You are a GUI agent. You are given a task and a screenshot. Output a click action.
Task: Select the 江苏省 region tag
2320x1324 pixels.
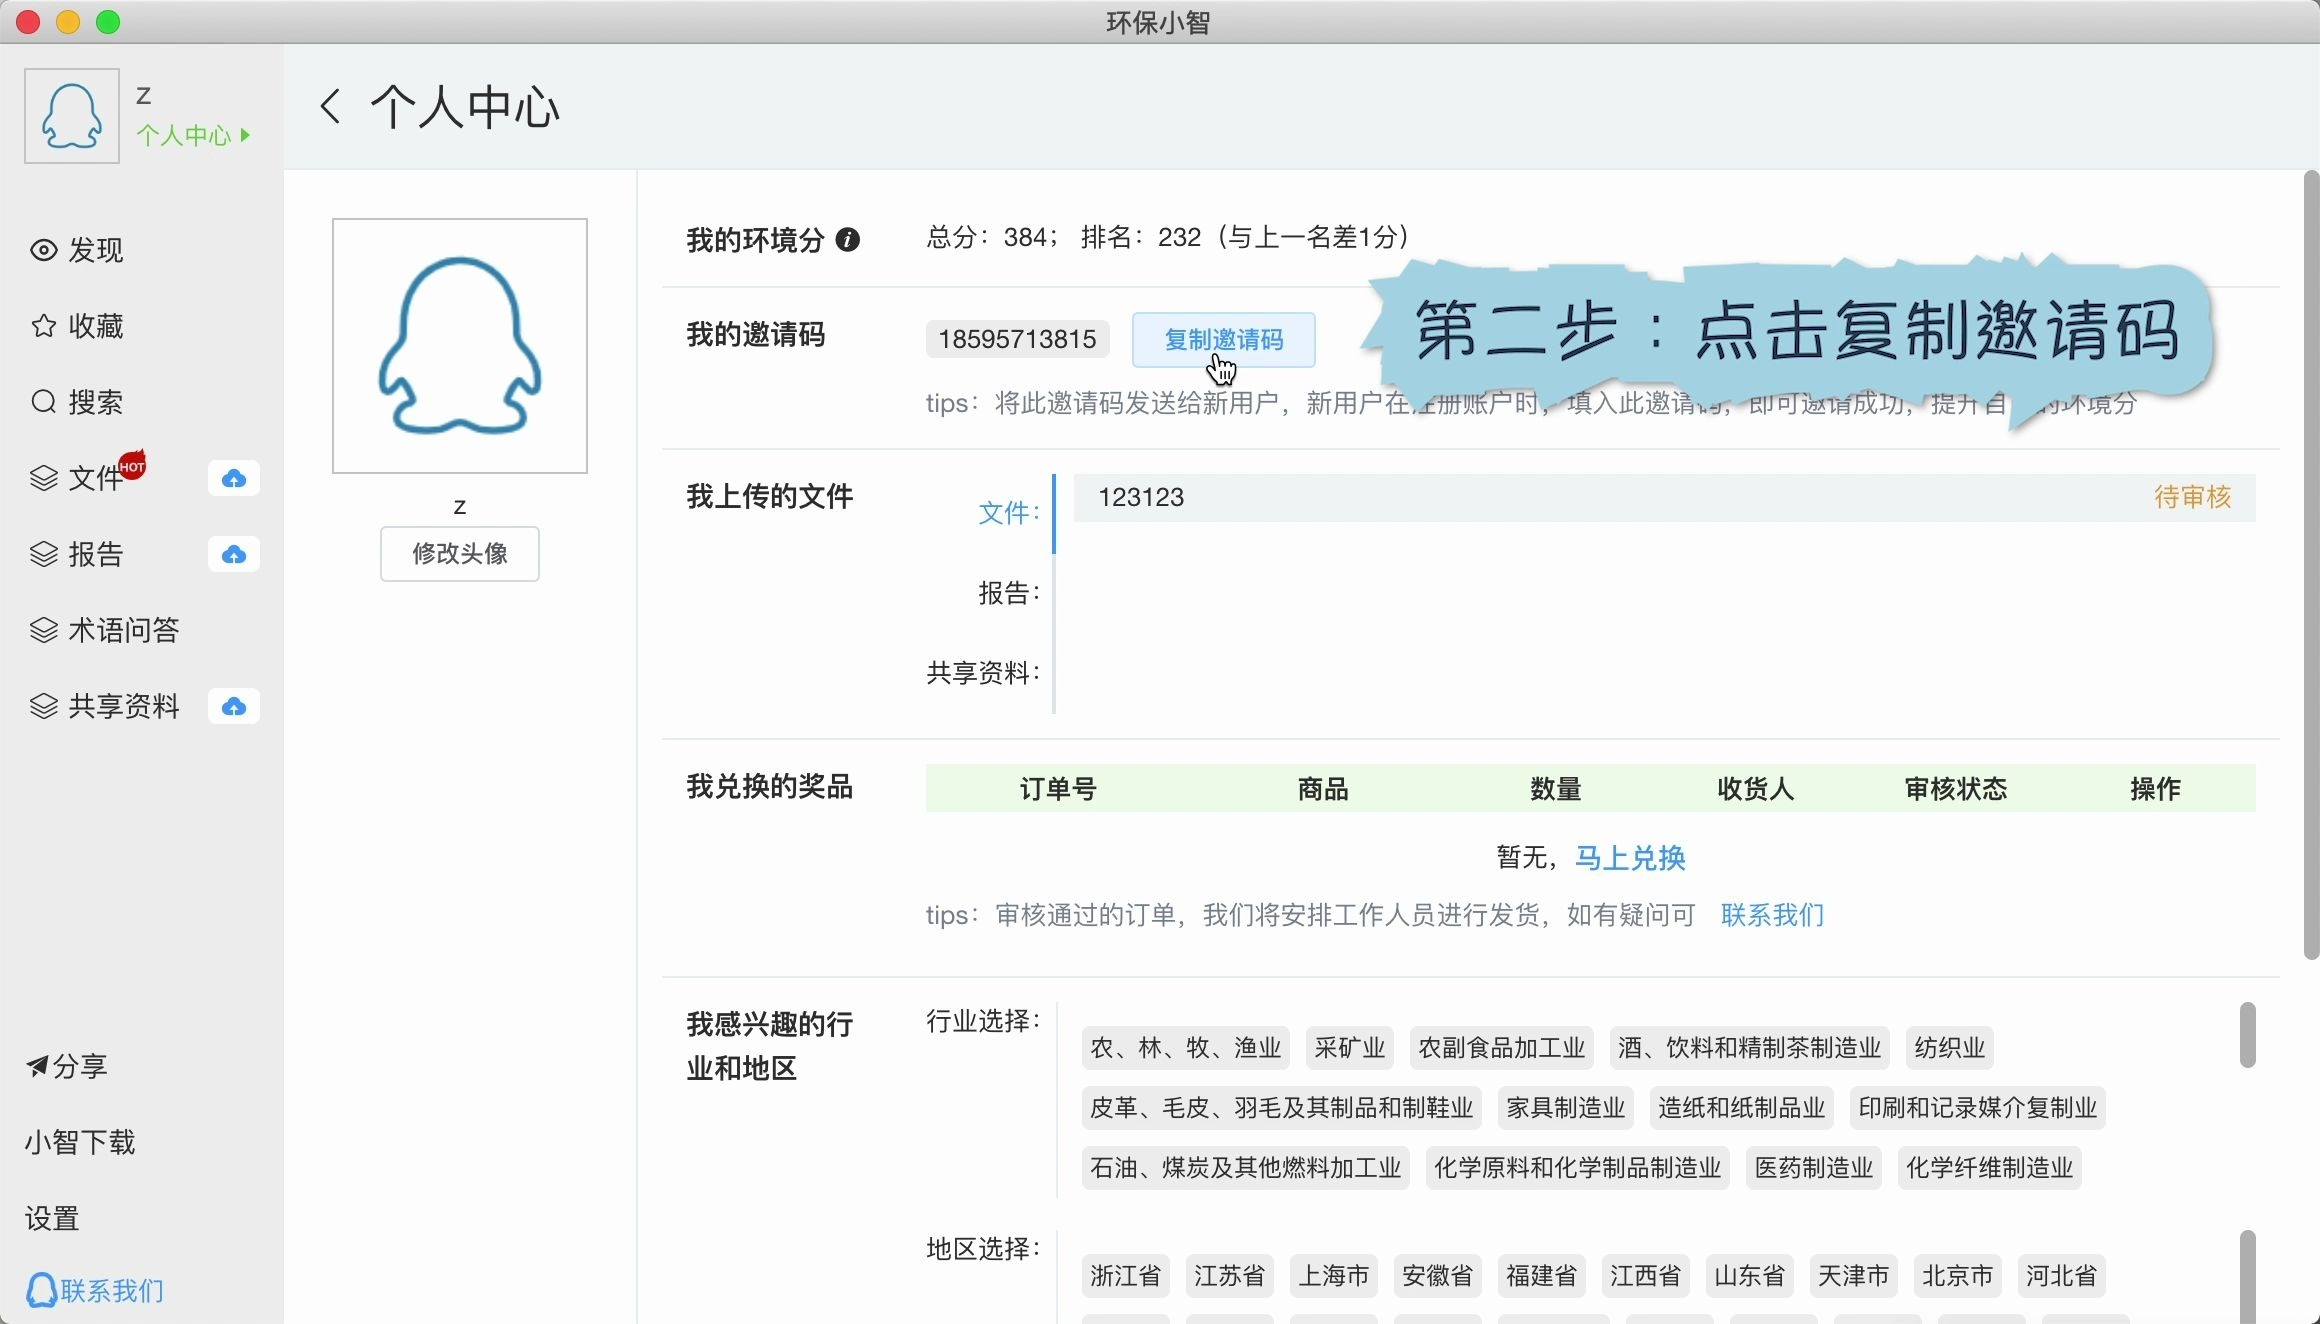click(x=1230, y=1276)
